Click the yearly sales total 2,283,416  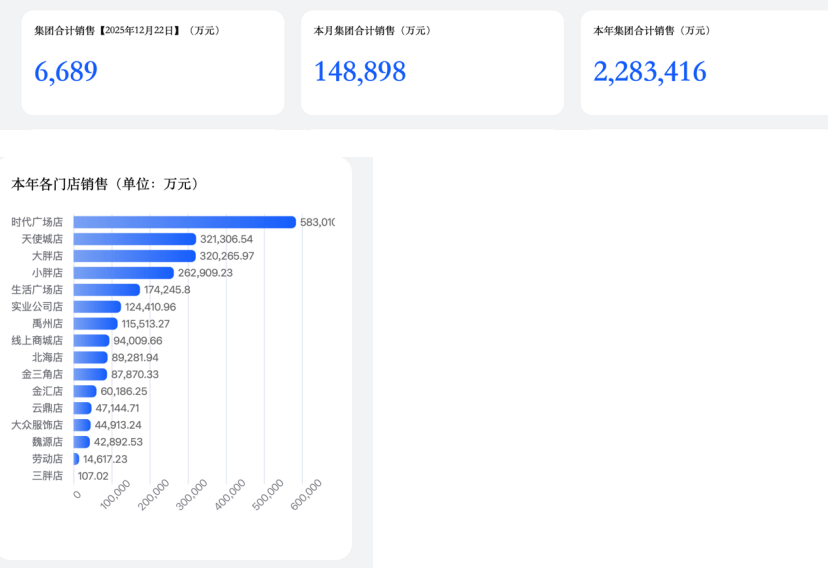tap(652, 72)
